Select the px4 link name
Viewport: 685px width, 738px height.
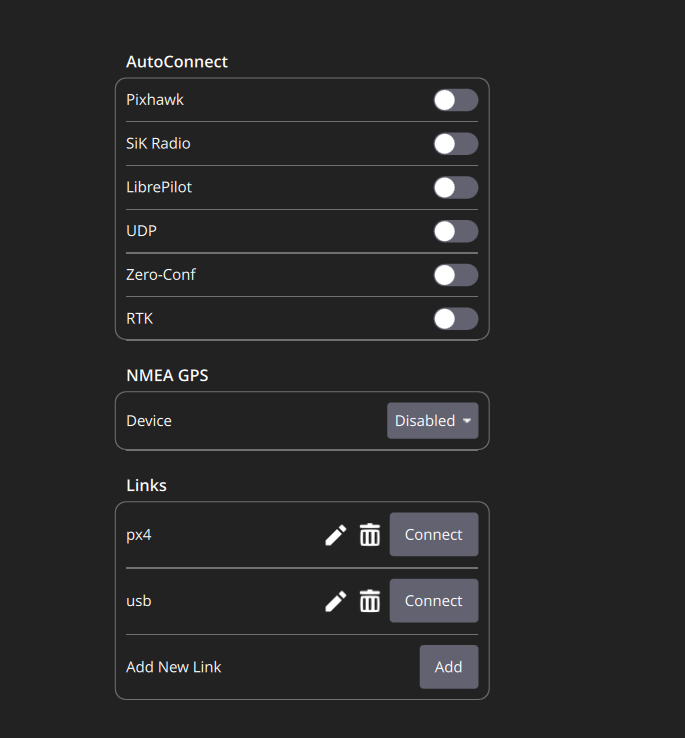click(139, 535)
